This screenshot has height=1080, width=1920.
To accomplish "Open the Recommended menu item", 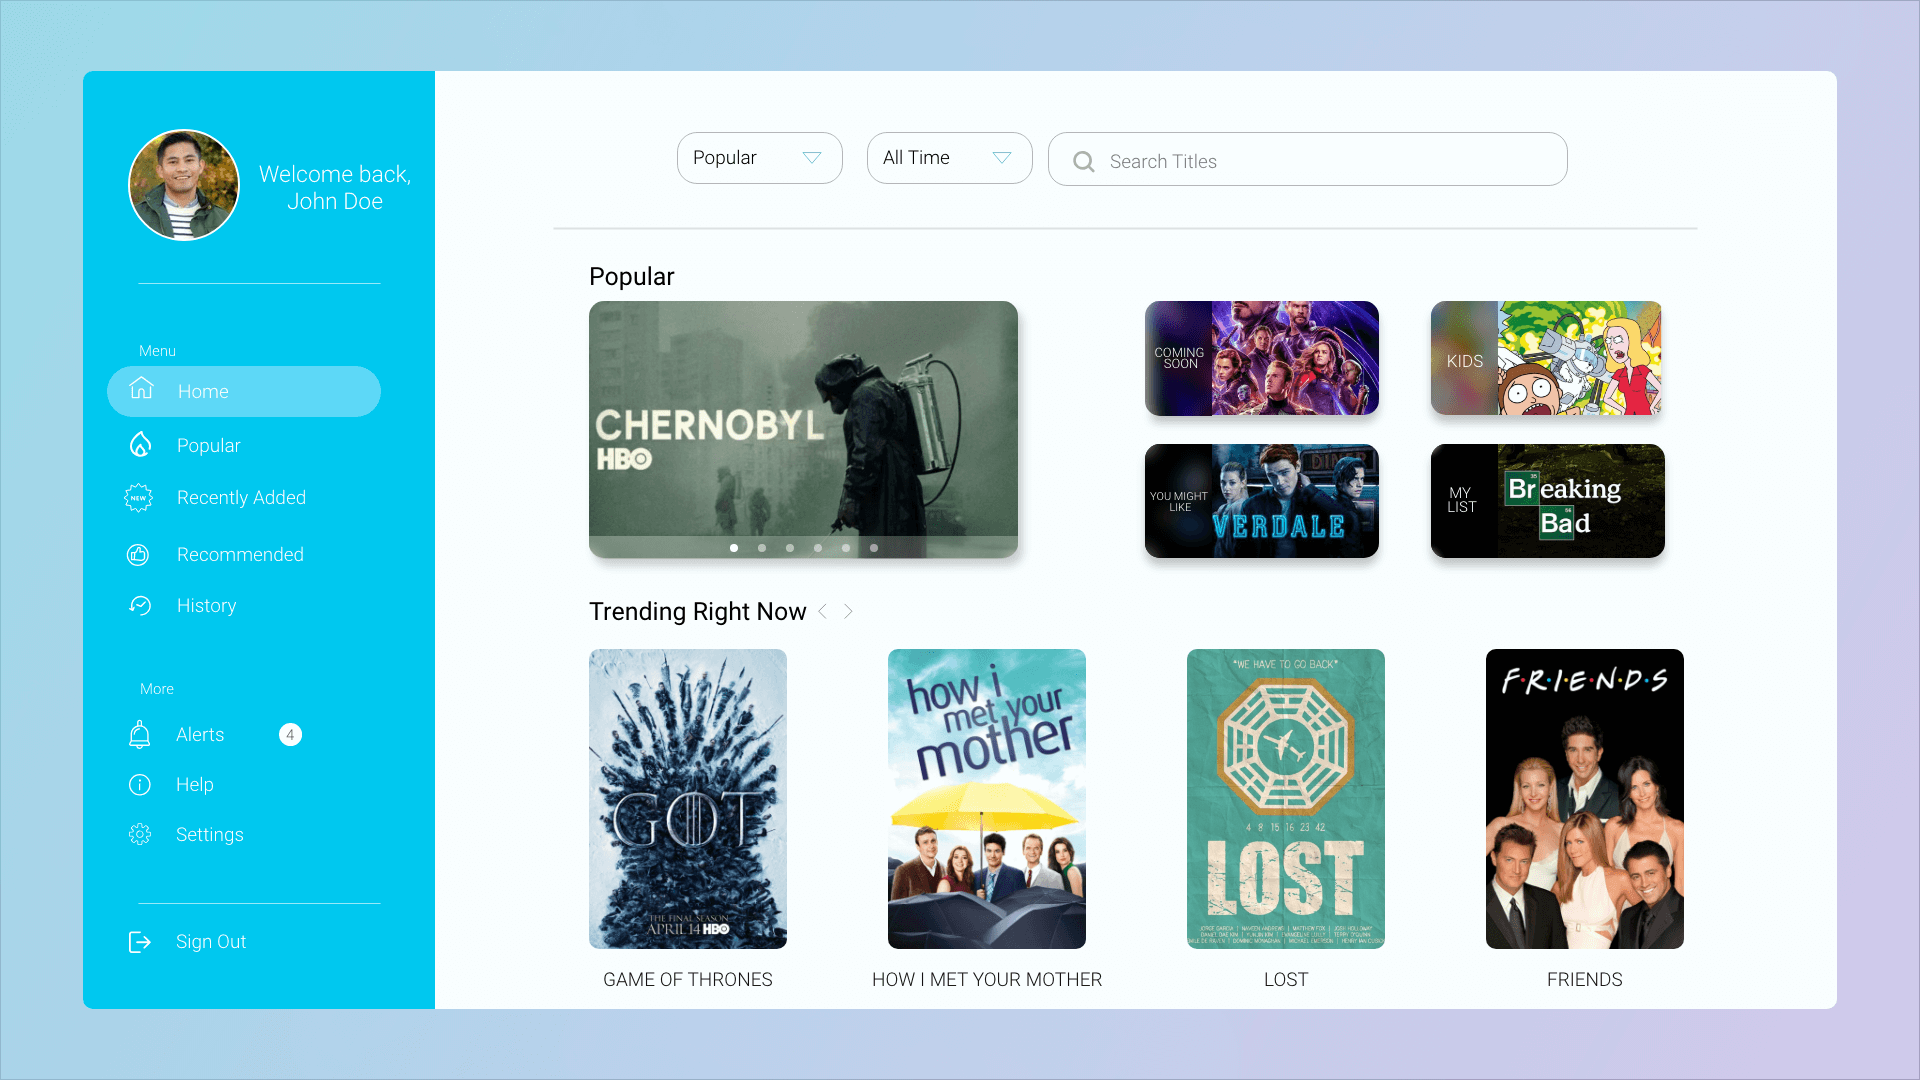I will [x=240, y=554].
